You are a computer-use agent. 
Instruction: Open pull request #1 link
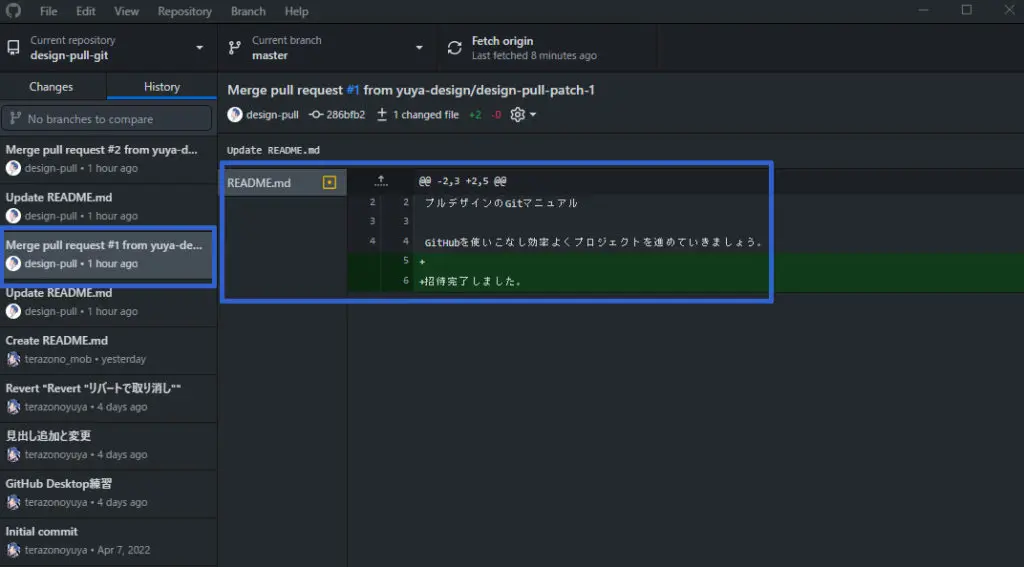[x=353, y=90]
